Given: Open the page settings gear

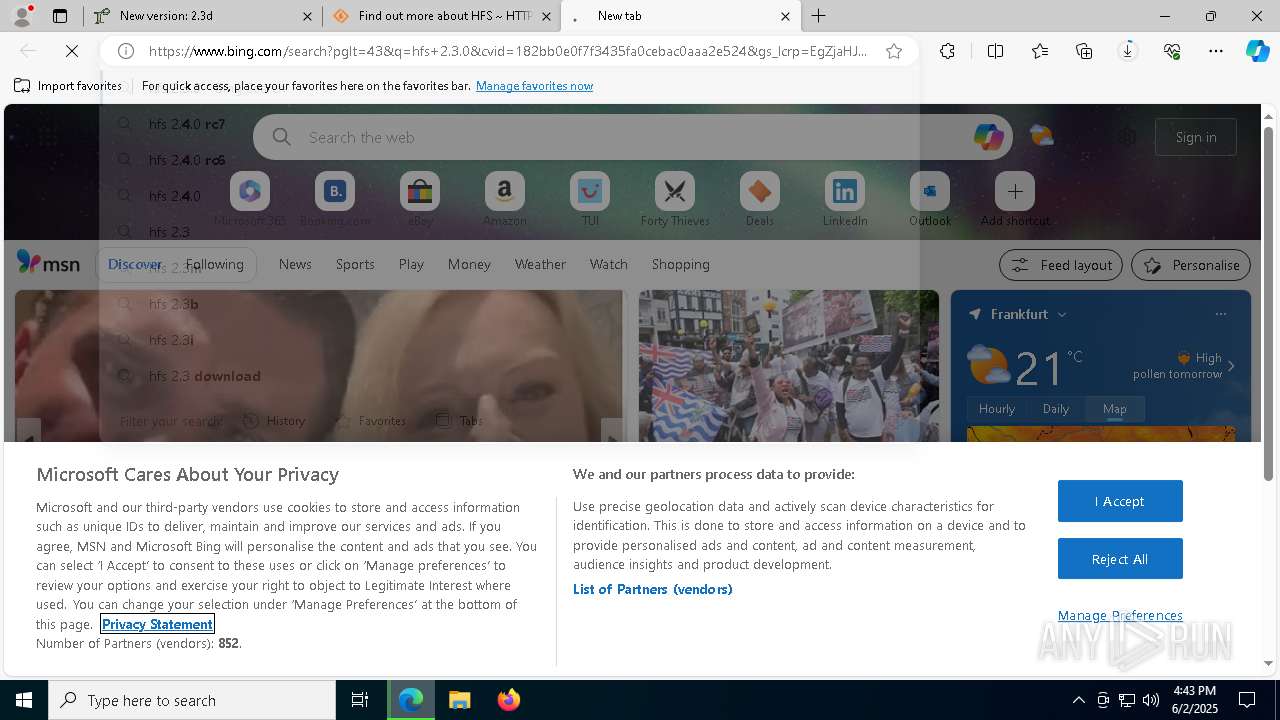Looking at the screenshot, I should tap(1127, 137).
